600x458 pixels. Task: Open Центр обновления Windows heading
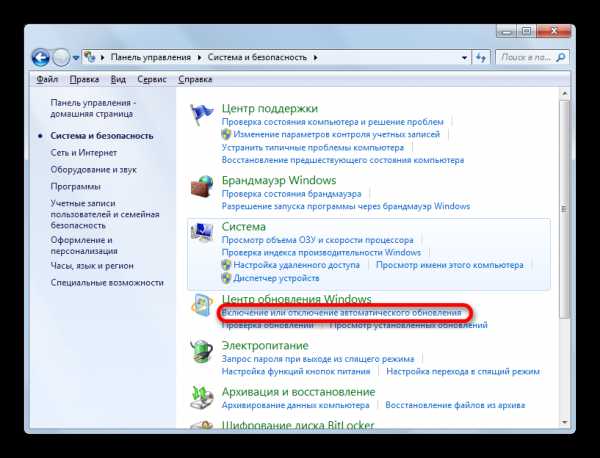coord(297,299)
